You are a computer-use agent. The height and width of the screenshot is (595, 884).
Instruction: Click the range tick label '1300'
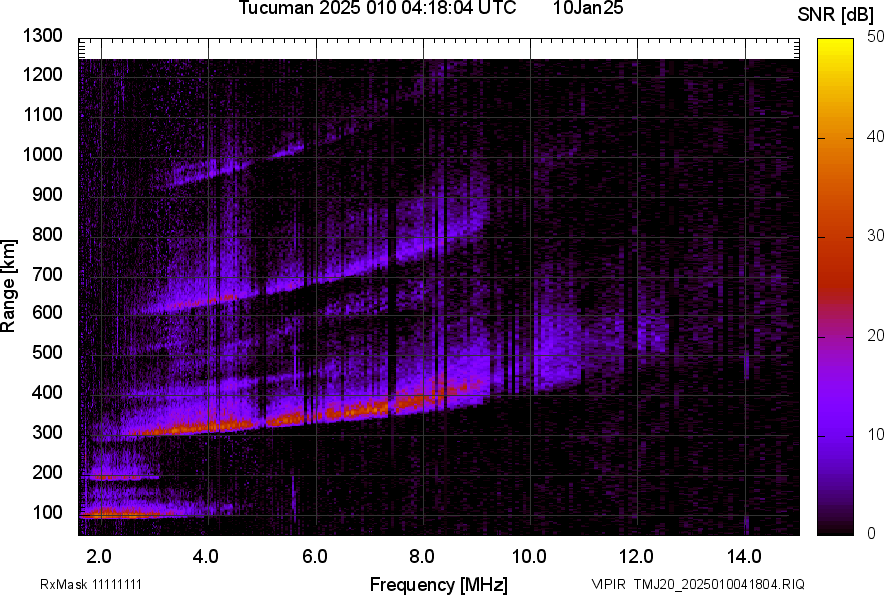[42, 36]
